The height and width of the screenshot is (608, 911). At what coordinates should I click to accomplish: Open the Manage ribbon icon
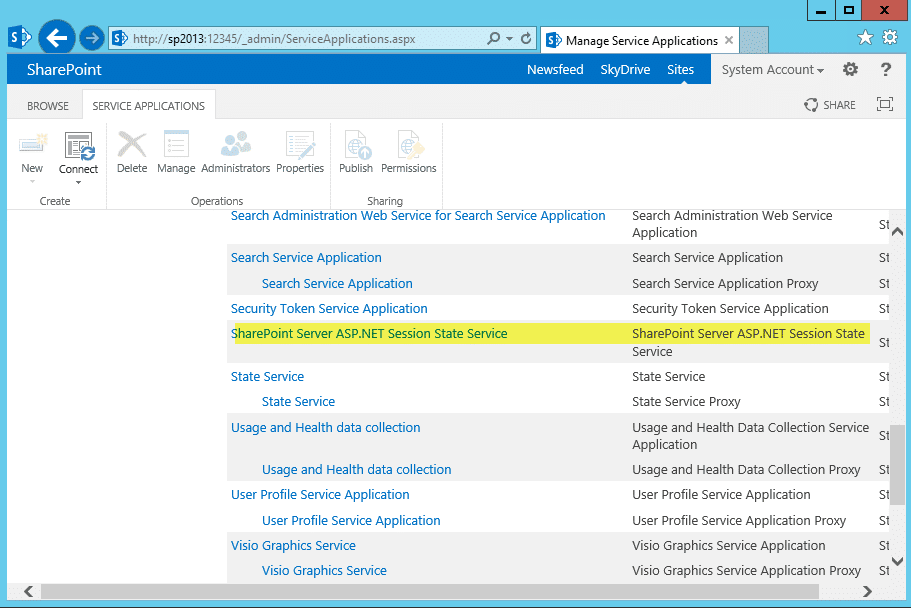(176, 152)
